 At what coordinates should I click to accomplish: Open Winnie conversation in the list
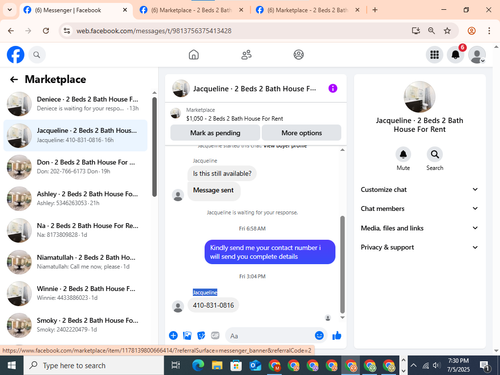(x=75, y=293)
